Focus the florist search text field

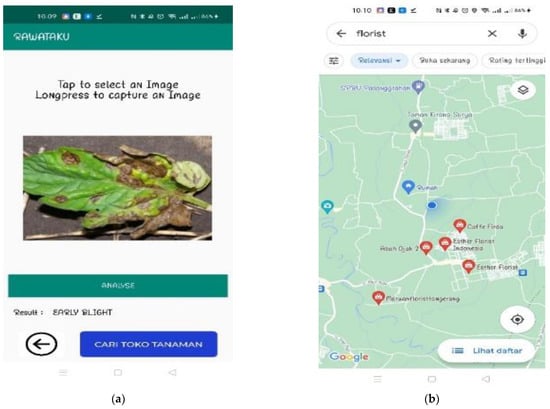(417, 34)
